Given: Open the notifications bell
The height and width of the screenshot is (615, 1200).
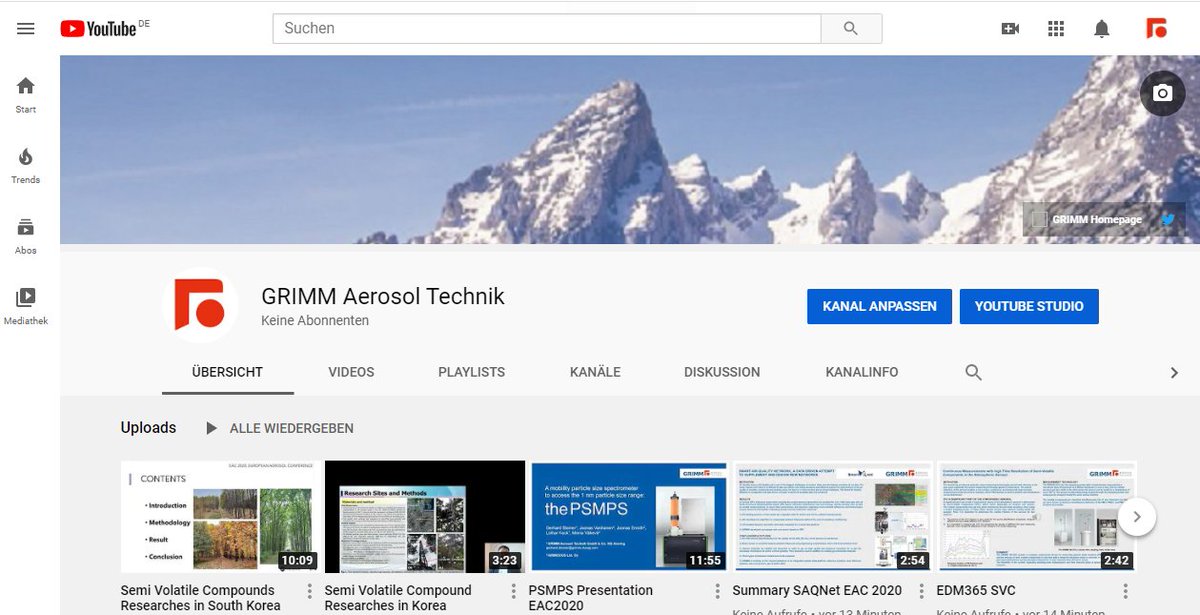Looking at the screenshot, I should [x=1102, y=29].
